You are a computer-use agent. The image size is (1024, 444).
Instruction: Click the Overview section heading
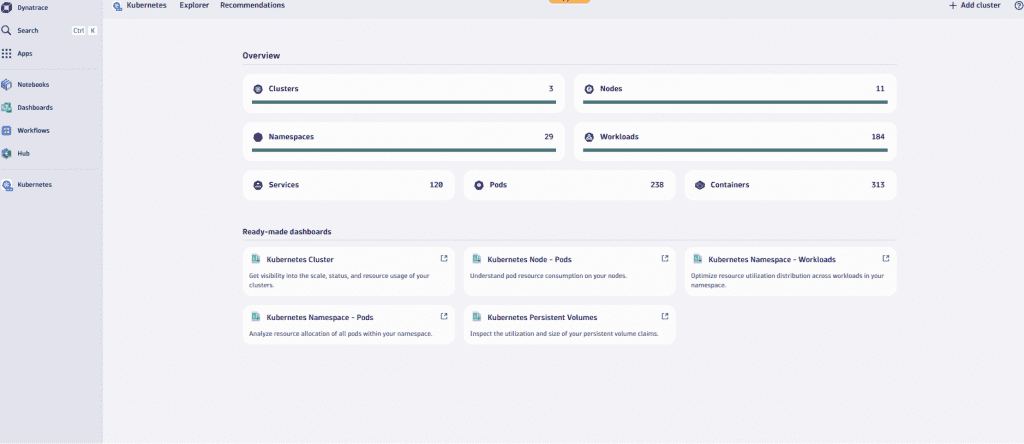261,56
